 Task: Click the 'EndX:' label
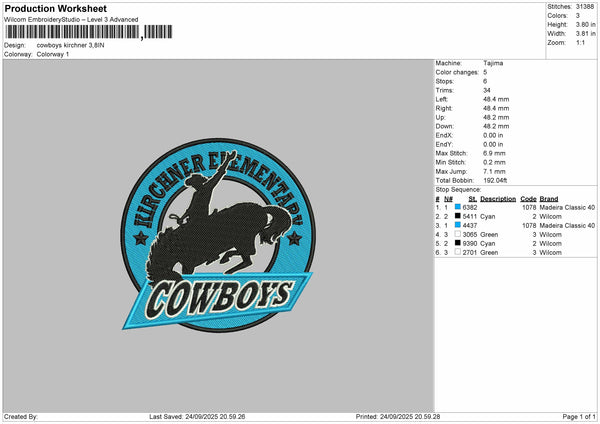pyautogui.click(x=444, y=135)
